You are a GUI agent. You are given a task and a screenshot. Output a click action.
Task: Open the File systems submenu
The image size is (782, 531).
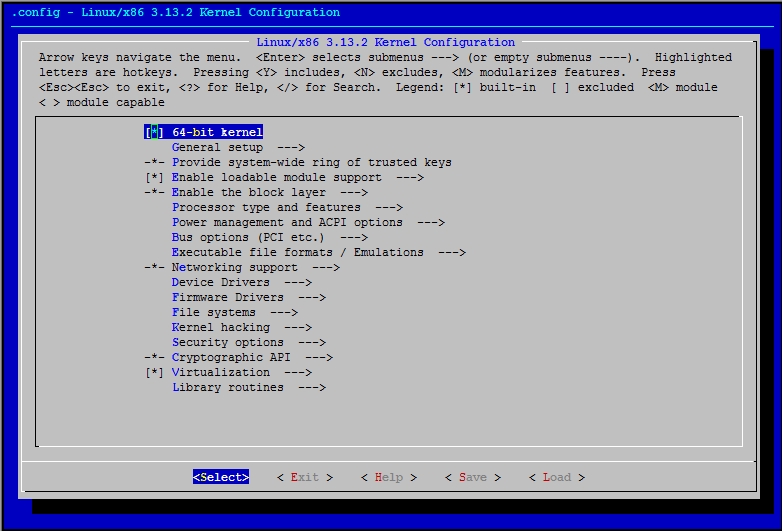click(x=235, y=312)
